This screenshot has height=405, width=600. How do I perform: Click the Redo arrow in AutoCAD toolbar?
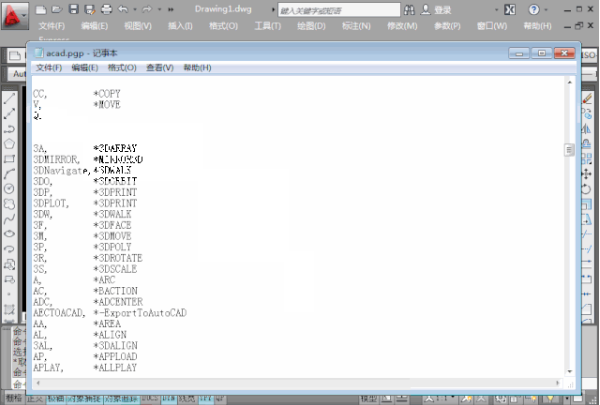point(147,9)
